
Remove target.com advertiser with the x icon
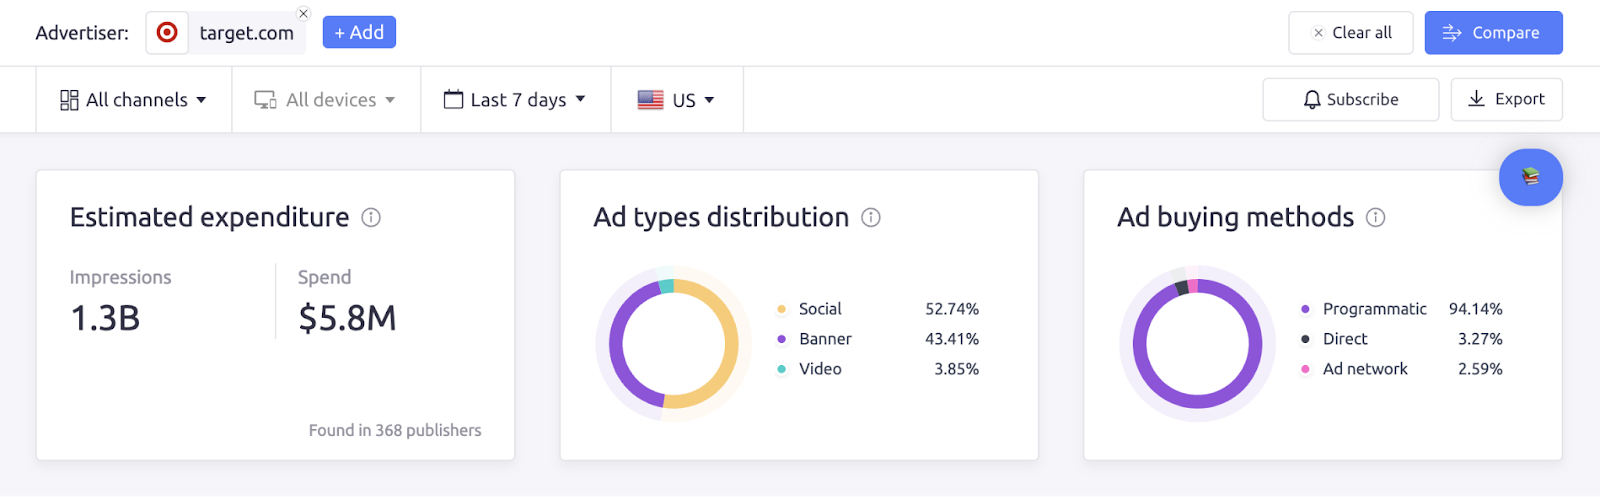303,14
